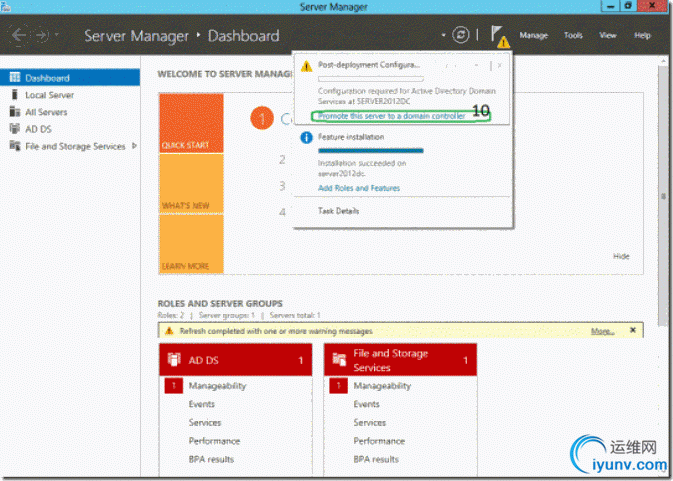Screen dimensions: 673x481
Task: Open Manageability under File and Storage Services
Action: point(382,386)
